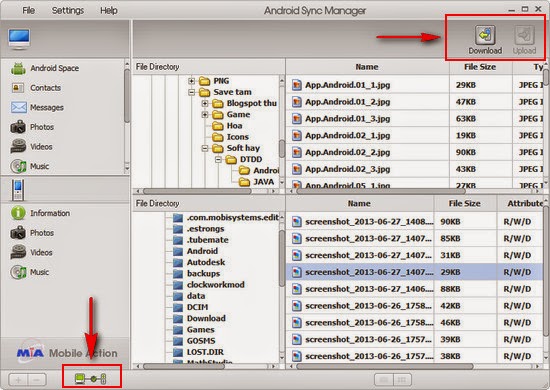This screenshot has height=390, width=550.
Task: Sort phone files by Name header
Action: 360,203
